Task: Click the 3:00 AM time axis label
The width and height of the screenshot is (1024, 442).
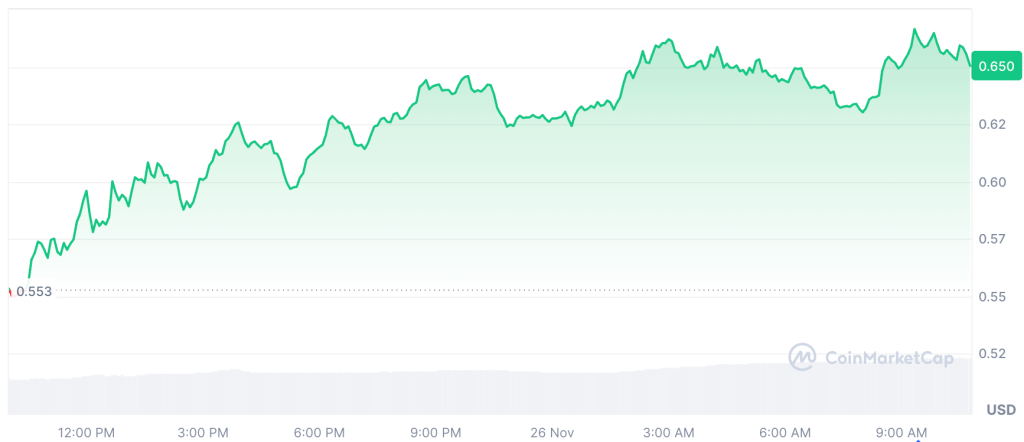Action: click(x=668, y=433)
